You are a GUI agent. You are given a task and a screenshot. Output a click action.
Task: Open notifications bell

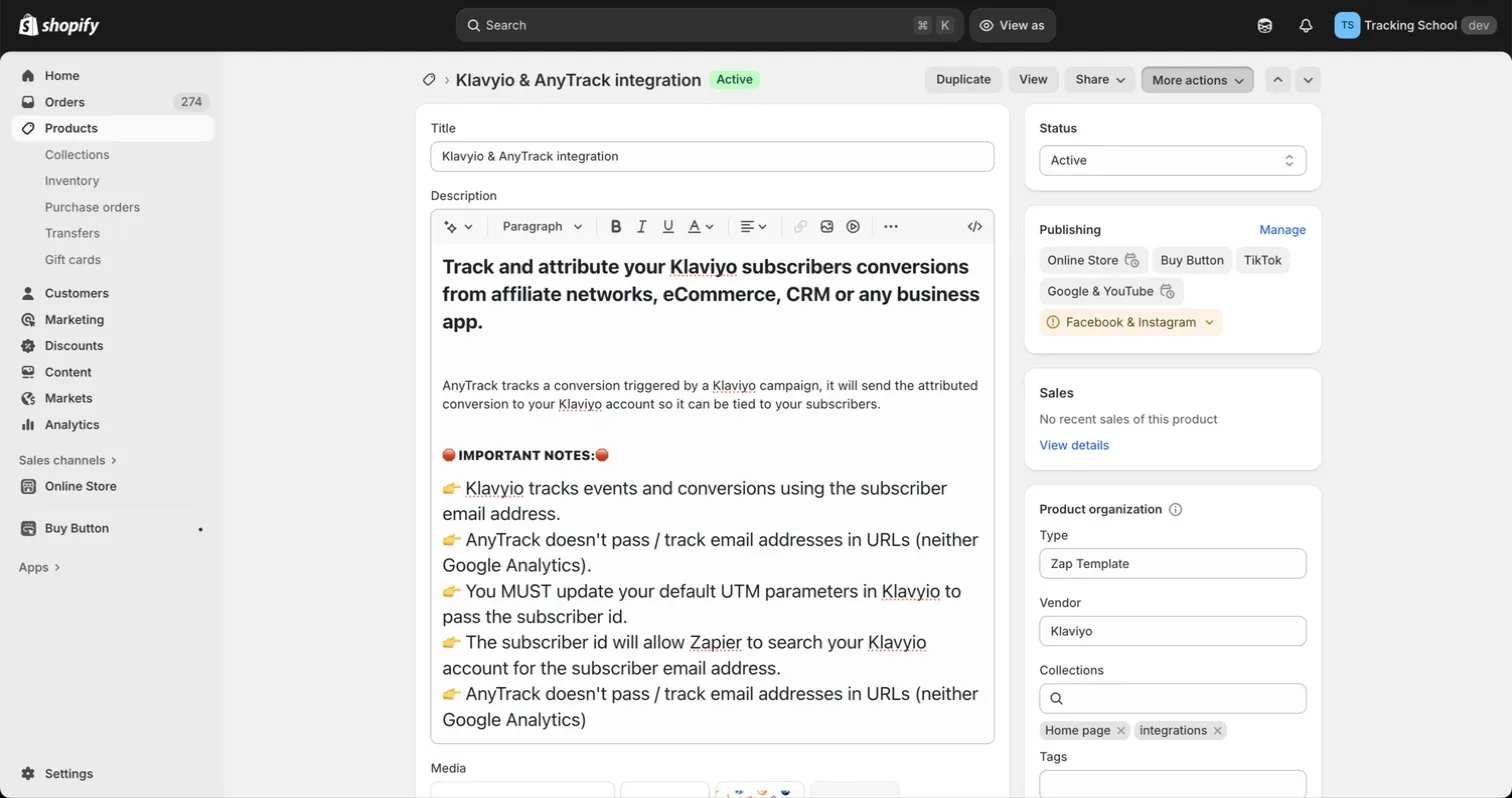[x=1305, y=25]
